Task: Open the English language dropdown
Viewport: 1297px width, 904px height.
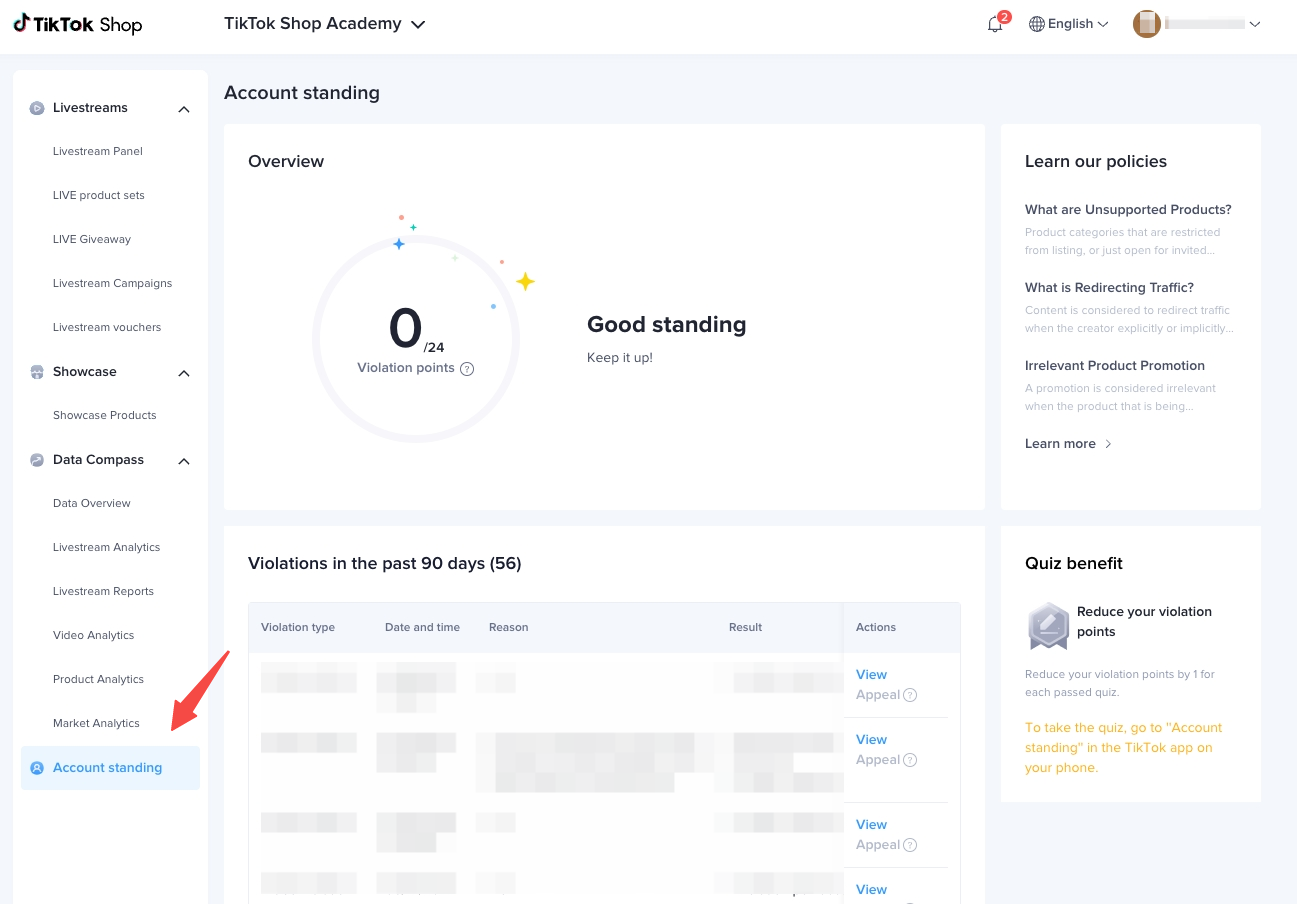Action: point(1069,24)
